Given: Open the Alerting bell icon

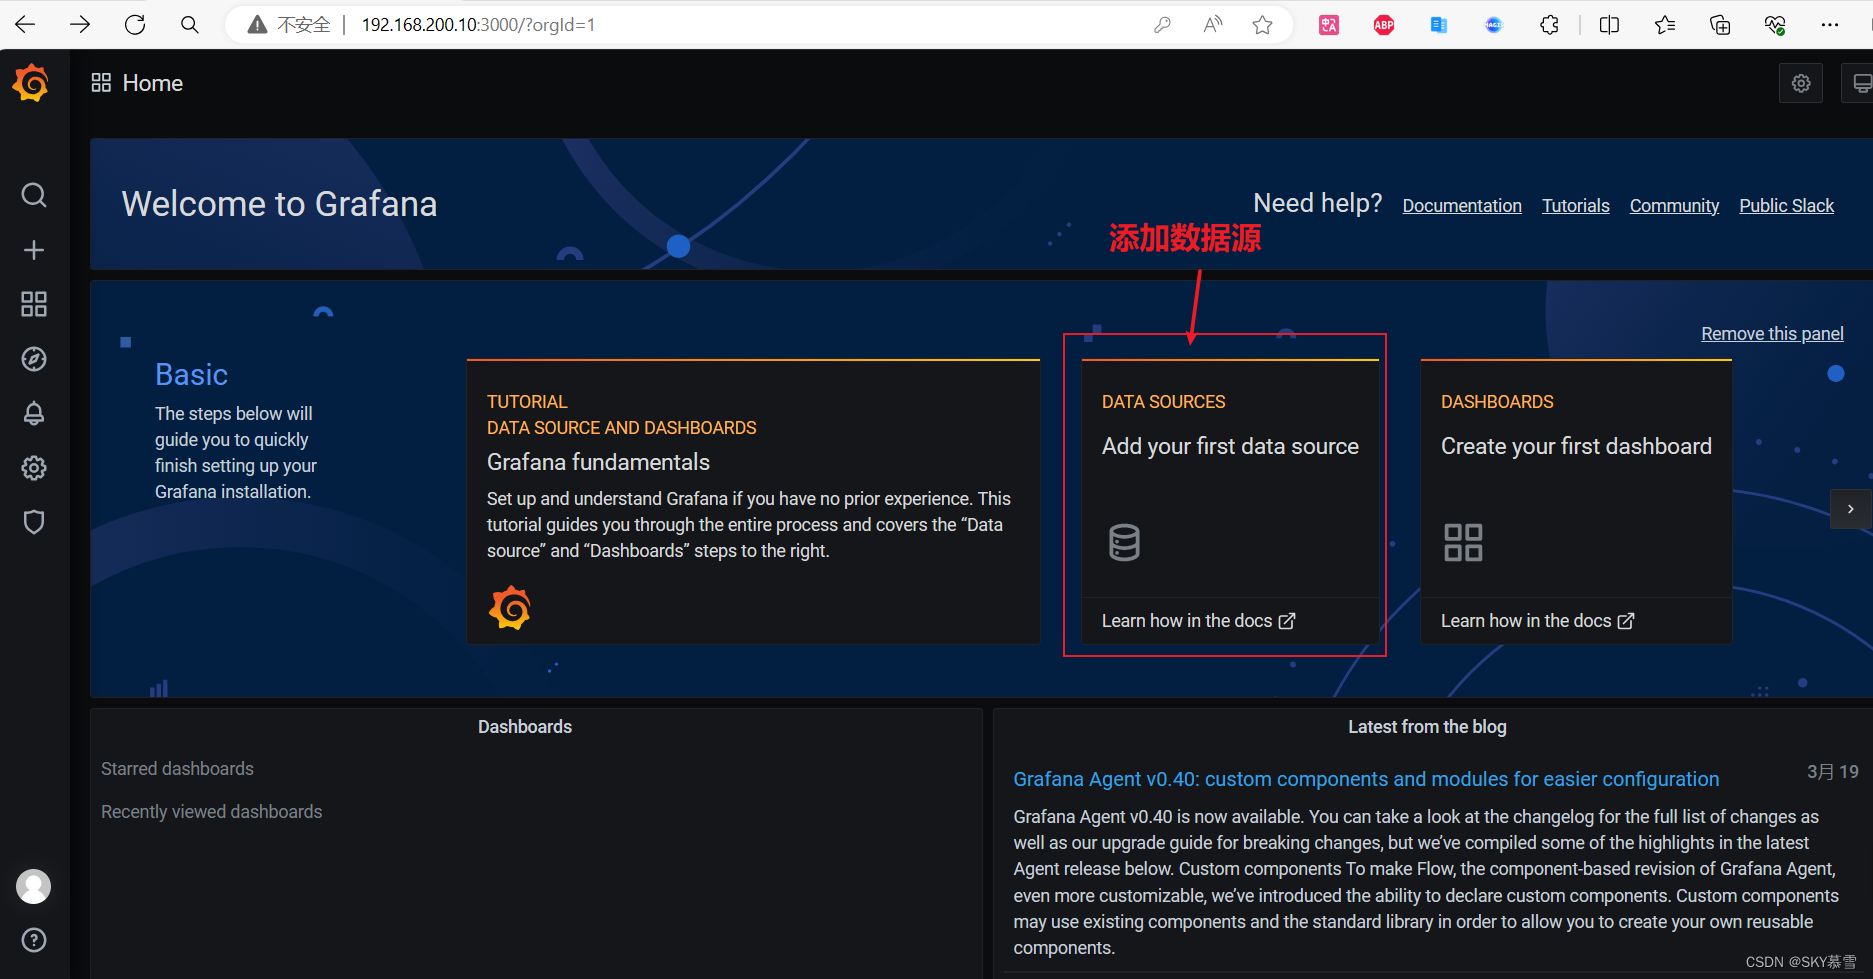Looking at the screenshot, I should click(x=34, y=413).
